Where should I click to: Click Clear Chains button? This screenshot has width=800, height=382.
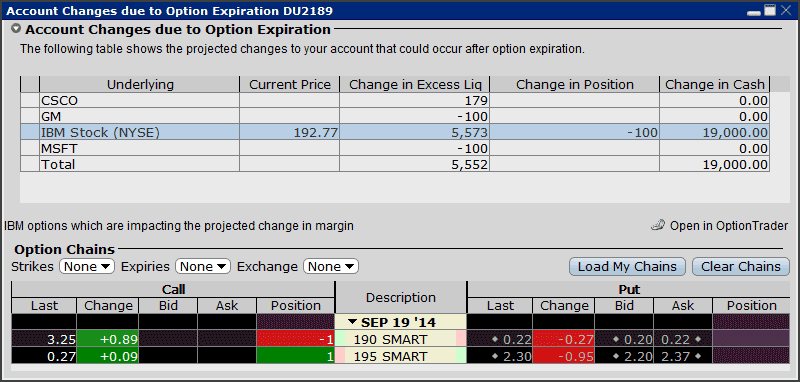(741, 266)
